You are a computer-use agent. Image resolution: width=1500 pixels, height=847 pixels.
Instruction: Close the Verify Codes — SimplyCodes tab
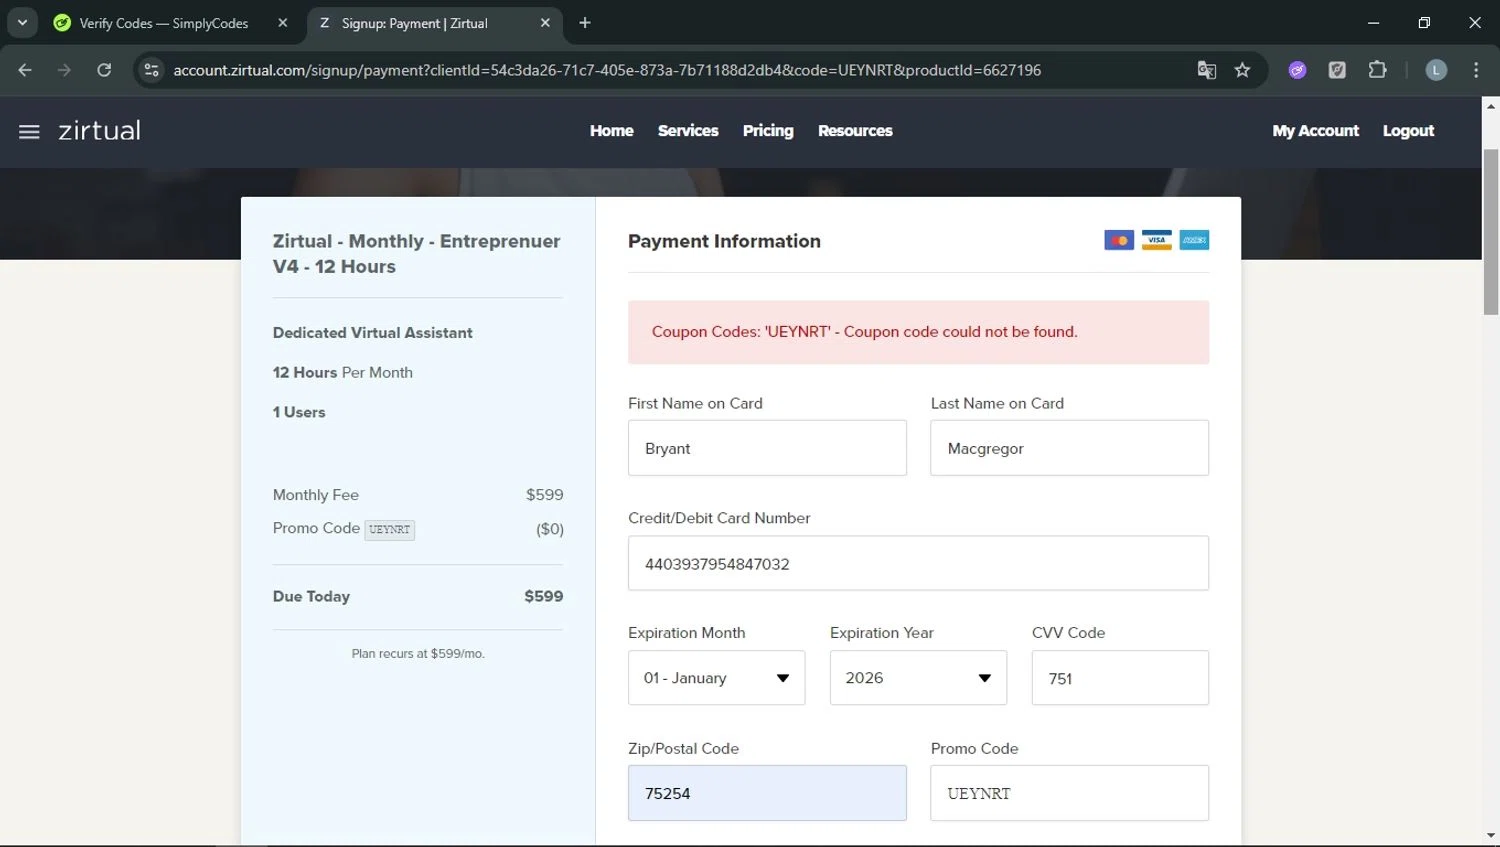tap(283, 23)
